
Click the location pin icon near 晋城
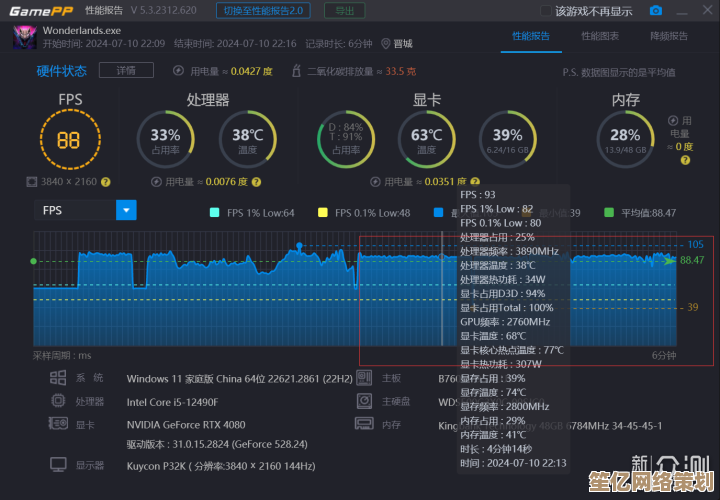pos(385,44)
